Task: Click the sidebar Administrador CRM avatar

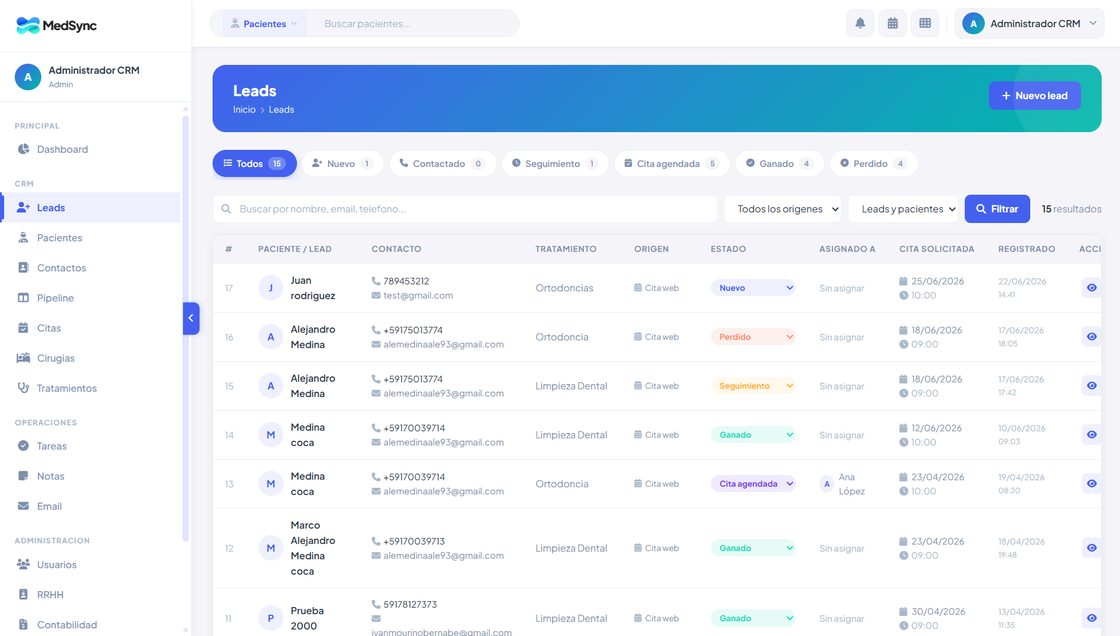Action: tap(28, 77)
